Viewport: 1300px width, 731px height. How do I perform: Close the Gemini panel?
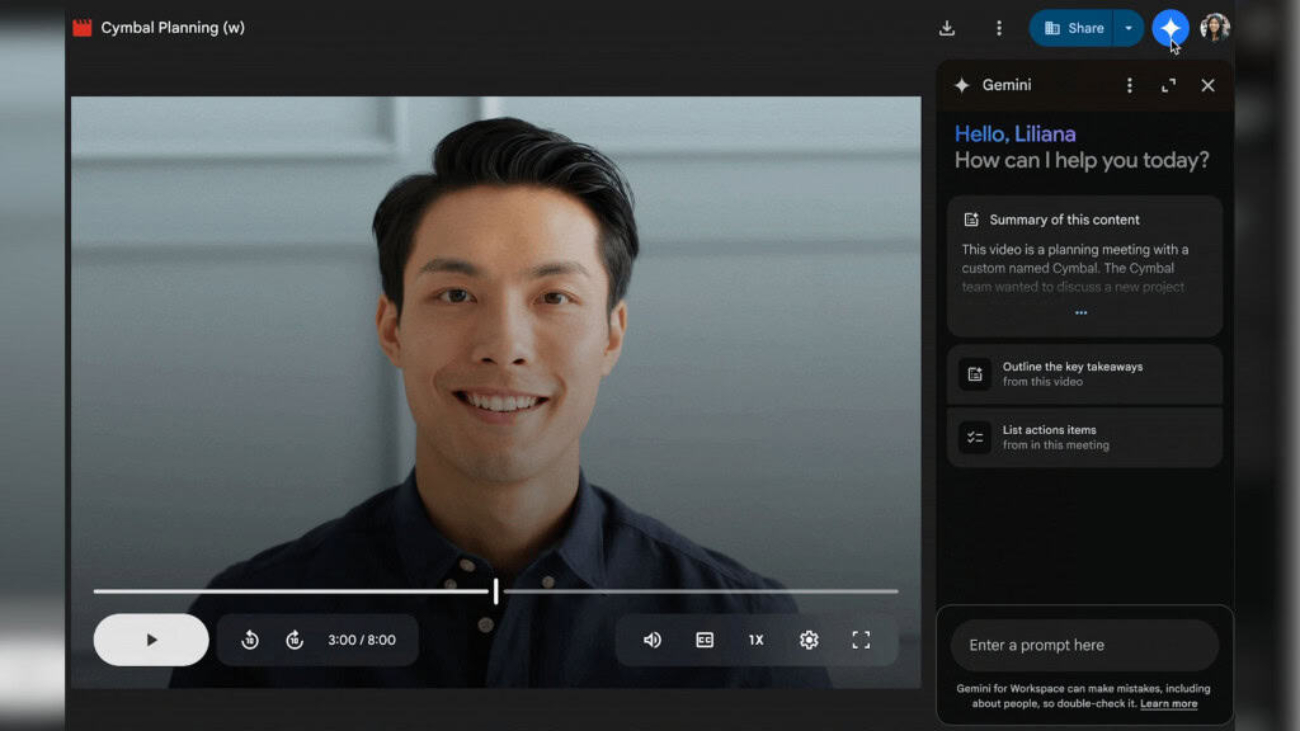[x=1208, y=86]
